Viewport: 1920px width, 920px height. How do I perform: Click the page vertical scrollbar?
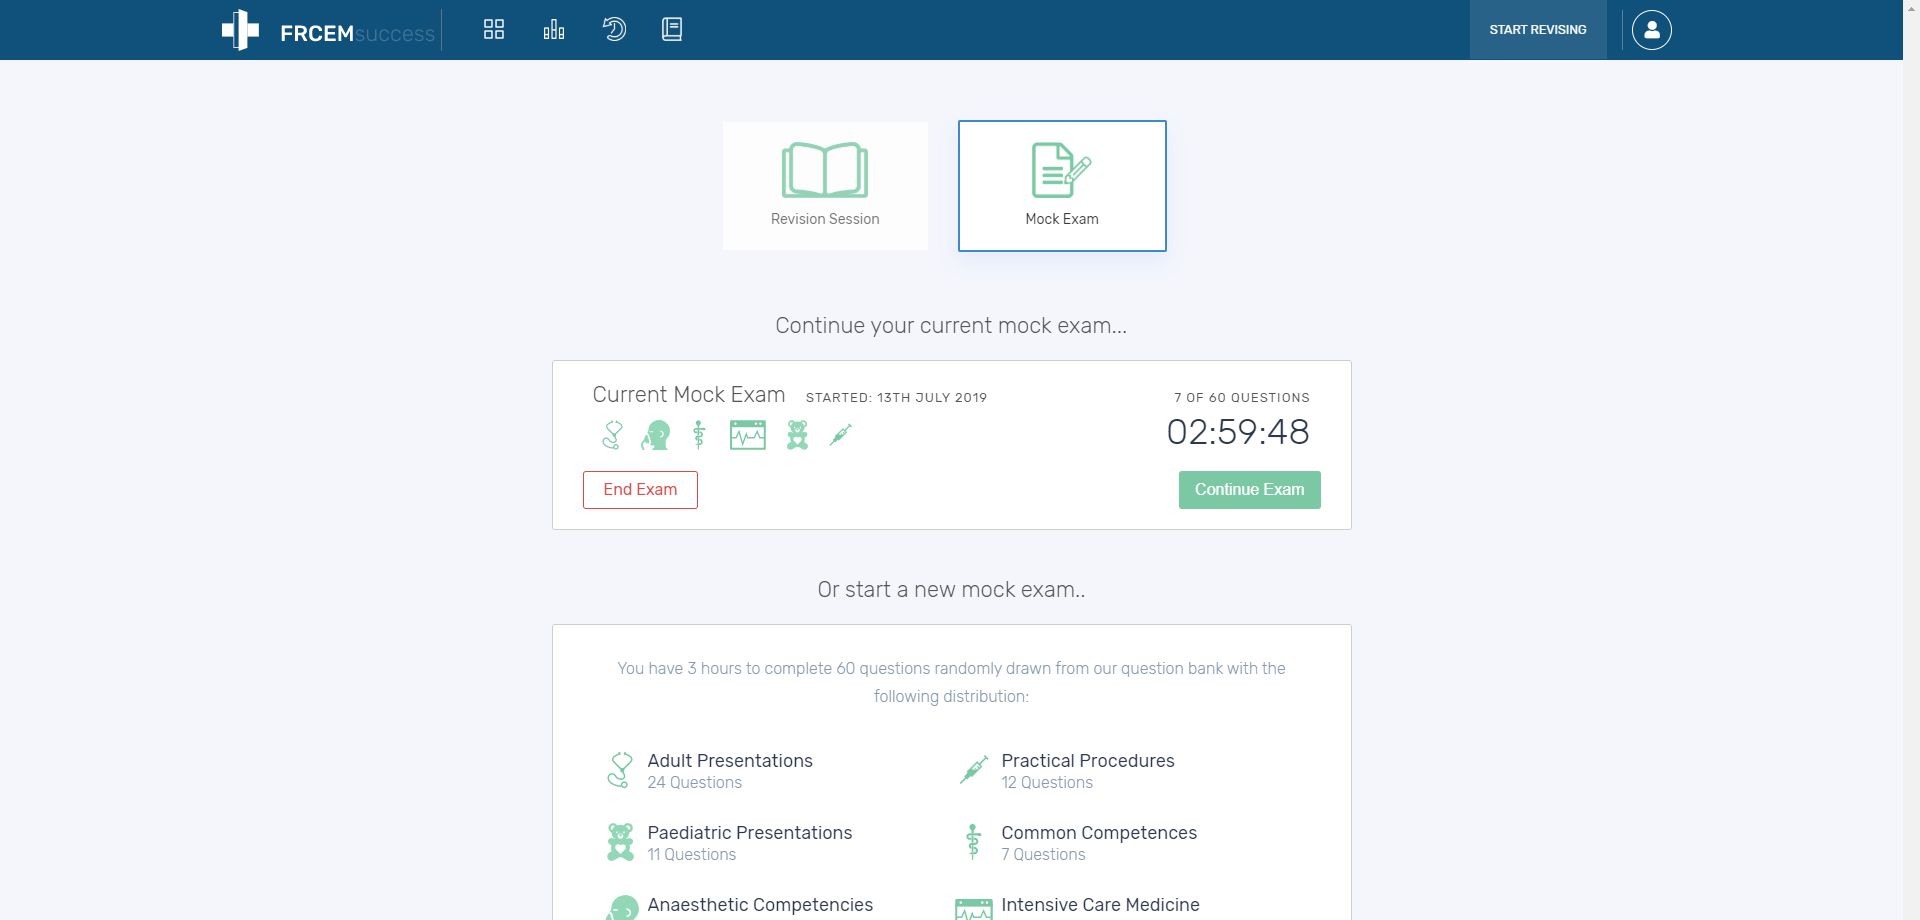tap(1911, 460)
